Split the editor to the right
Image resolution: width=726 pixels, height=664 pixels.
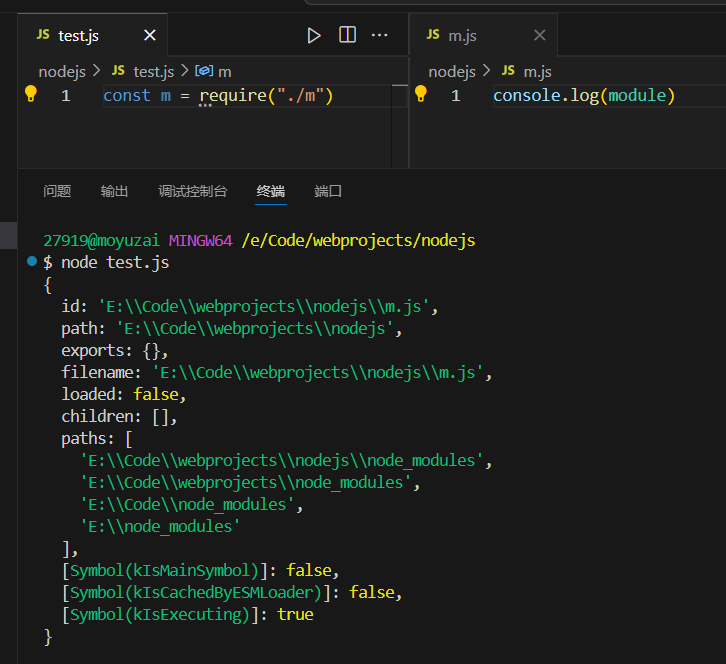coord(347,35)
